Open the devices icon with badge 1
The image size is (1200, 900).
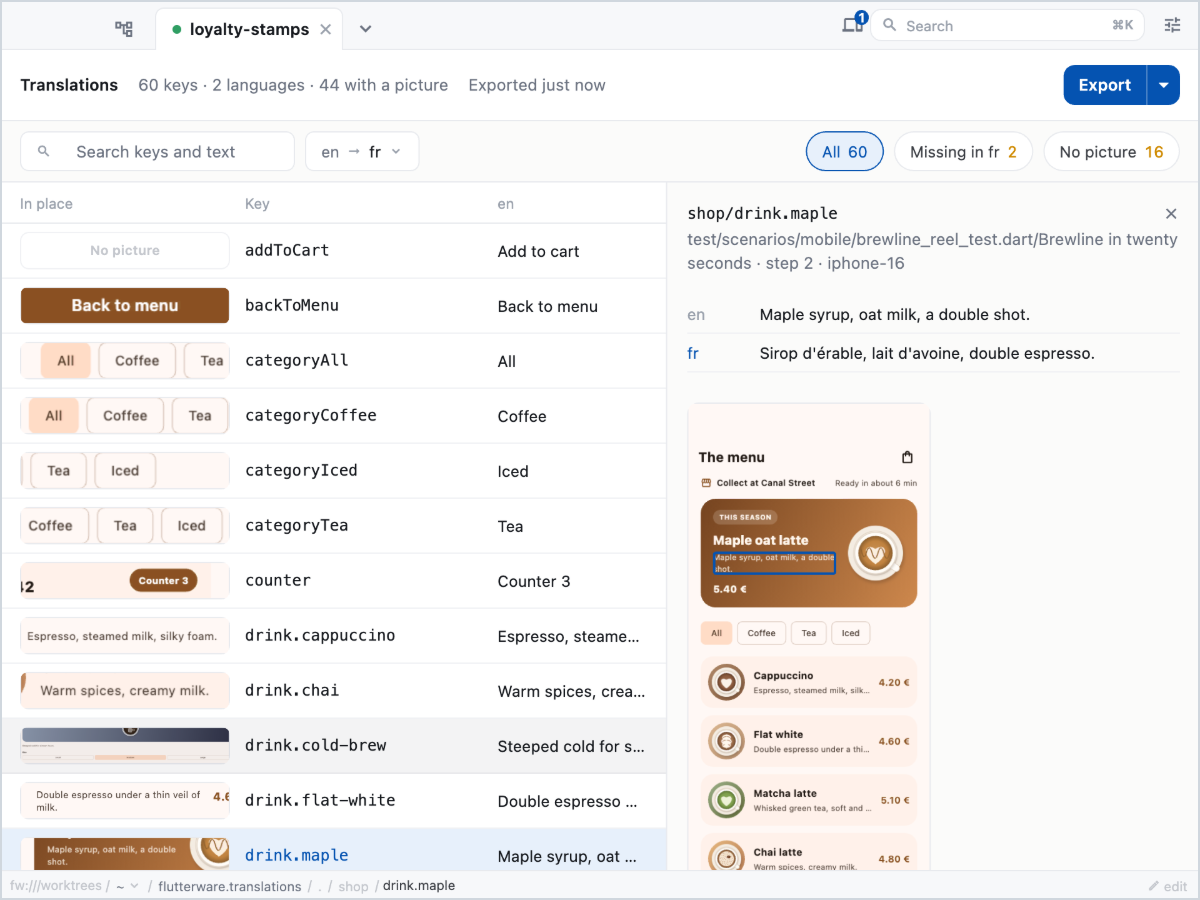(853, 25)
